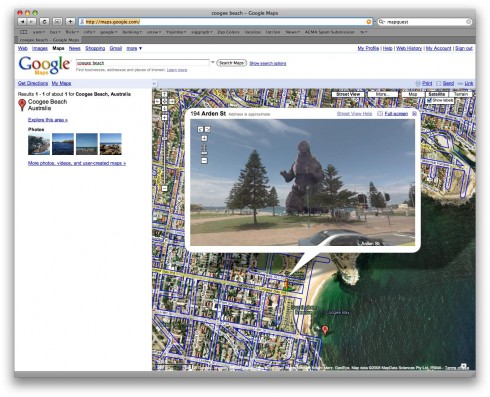The image size is (490, 397).
Task: Click the last Coogee Beach photo thumbnail
Action: [111, 144]
